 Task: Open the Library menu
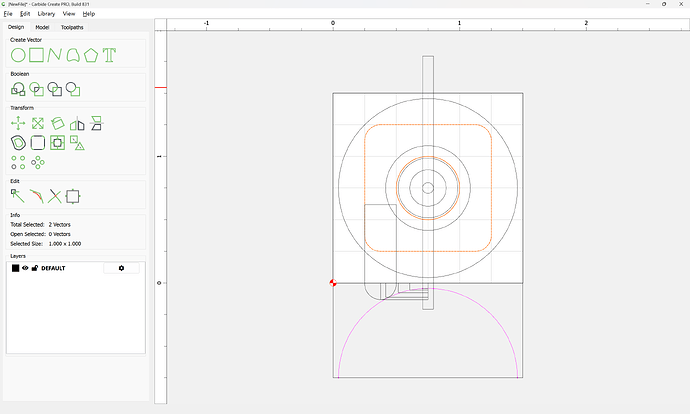tap(46, 14)
